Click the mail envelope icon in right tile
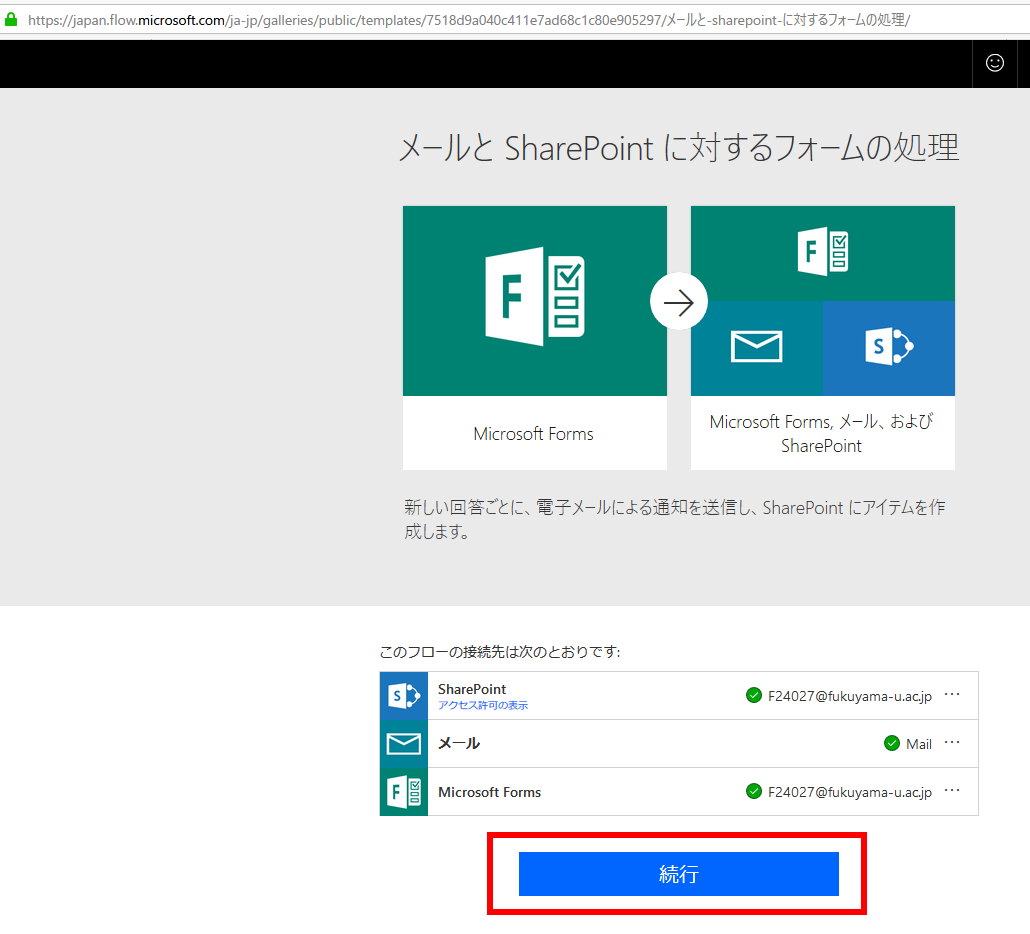The height and width of the screenshot is (934, 1030). pos(756,346)
